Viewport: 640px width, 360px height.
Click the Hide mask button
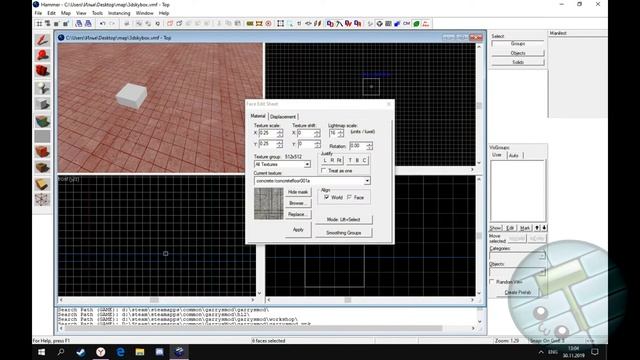[x=298, y=192]
